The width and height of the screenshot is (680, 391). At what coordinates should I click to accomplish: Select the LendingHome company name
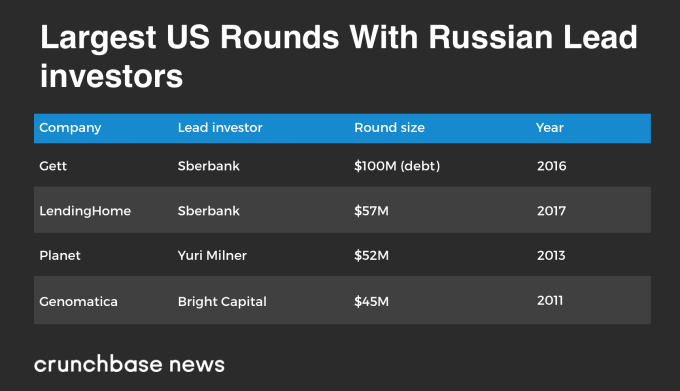pyautogui.click(x=85, y=211)
